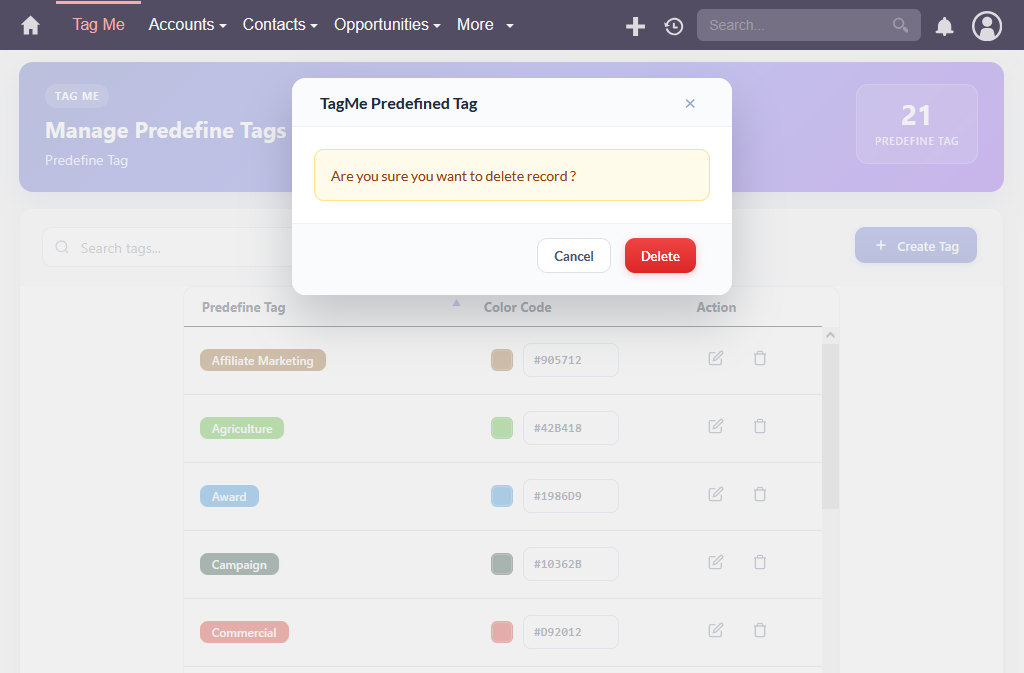Click the Commercial tag badge

[244, 632]
